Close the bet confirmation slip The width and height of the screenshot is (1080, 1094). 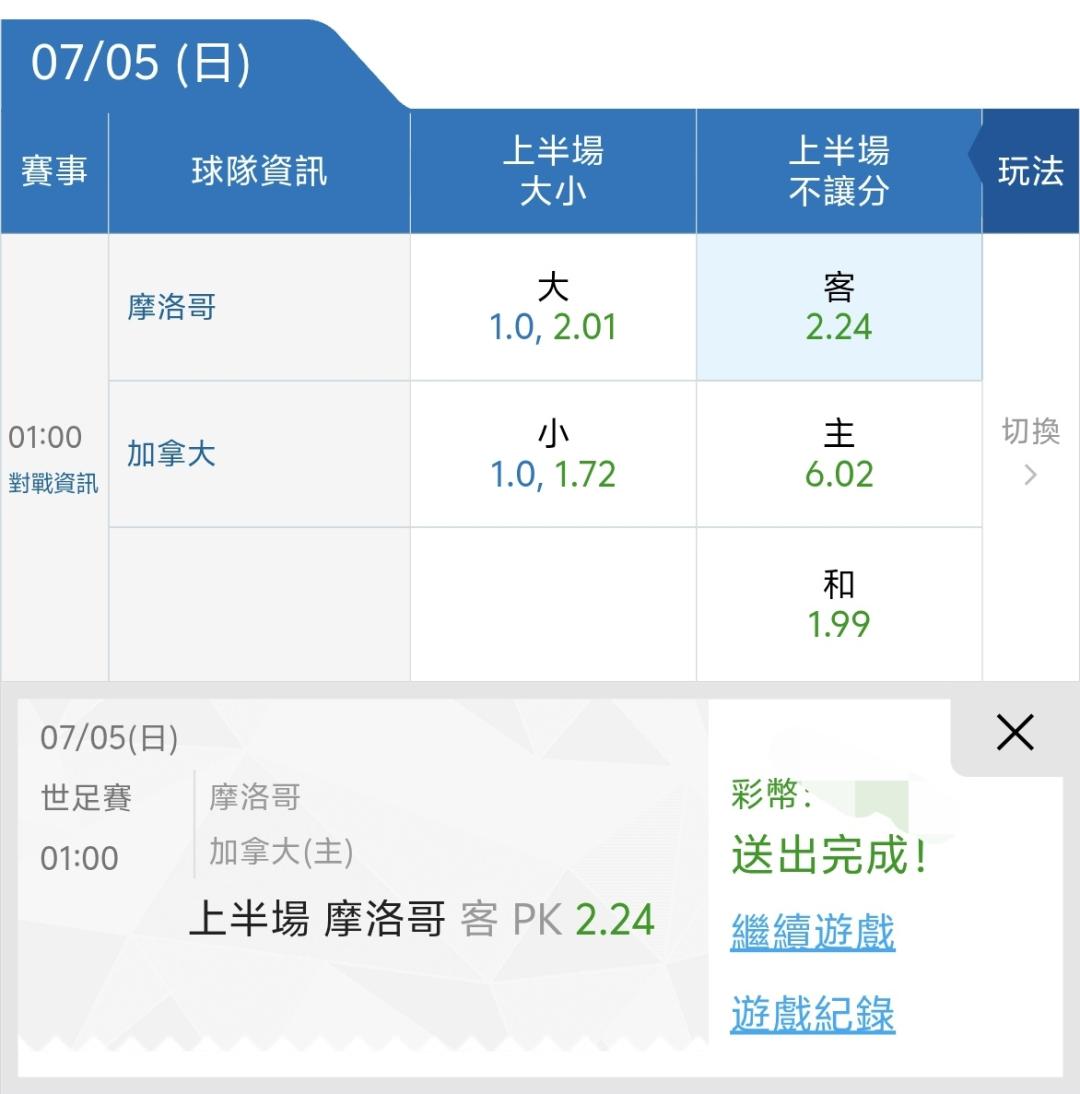click(x=1015, y=732)
